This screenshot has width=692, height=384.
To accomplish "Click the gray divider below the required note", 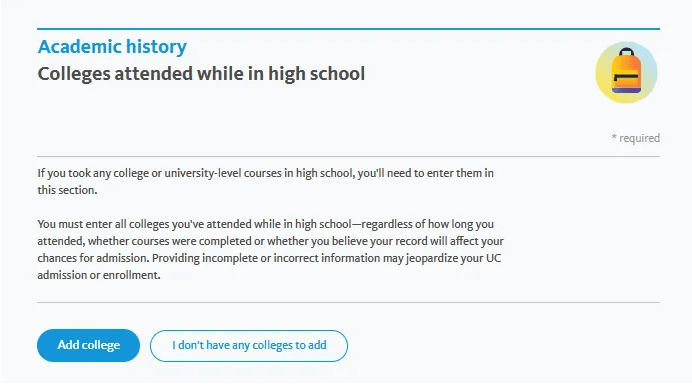I will point(349,156).
